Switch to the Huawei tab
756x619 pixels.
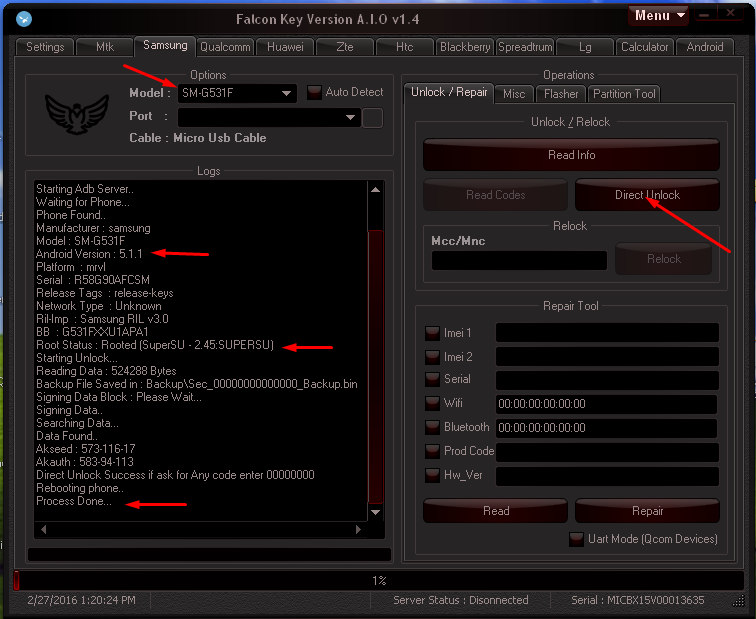click(x=285, y=47)
